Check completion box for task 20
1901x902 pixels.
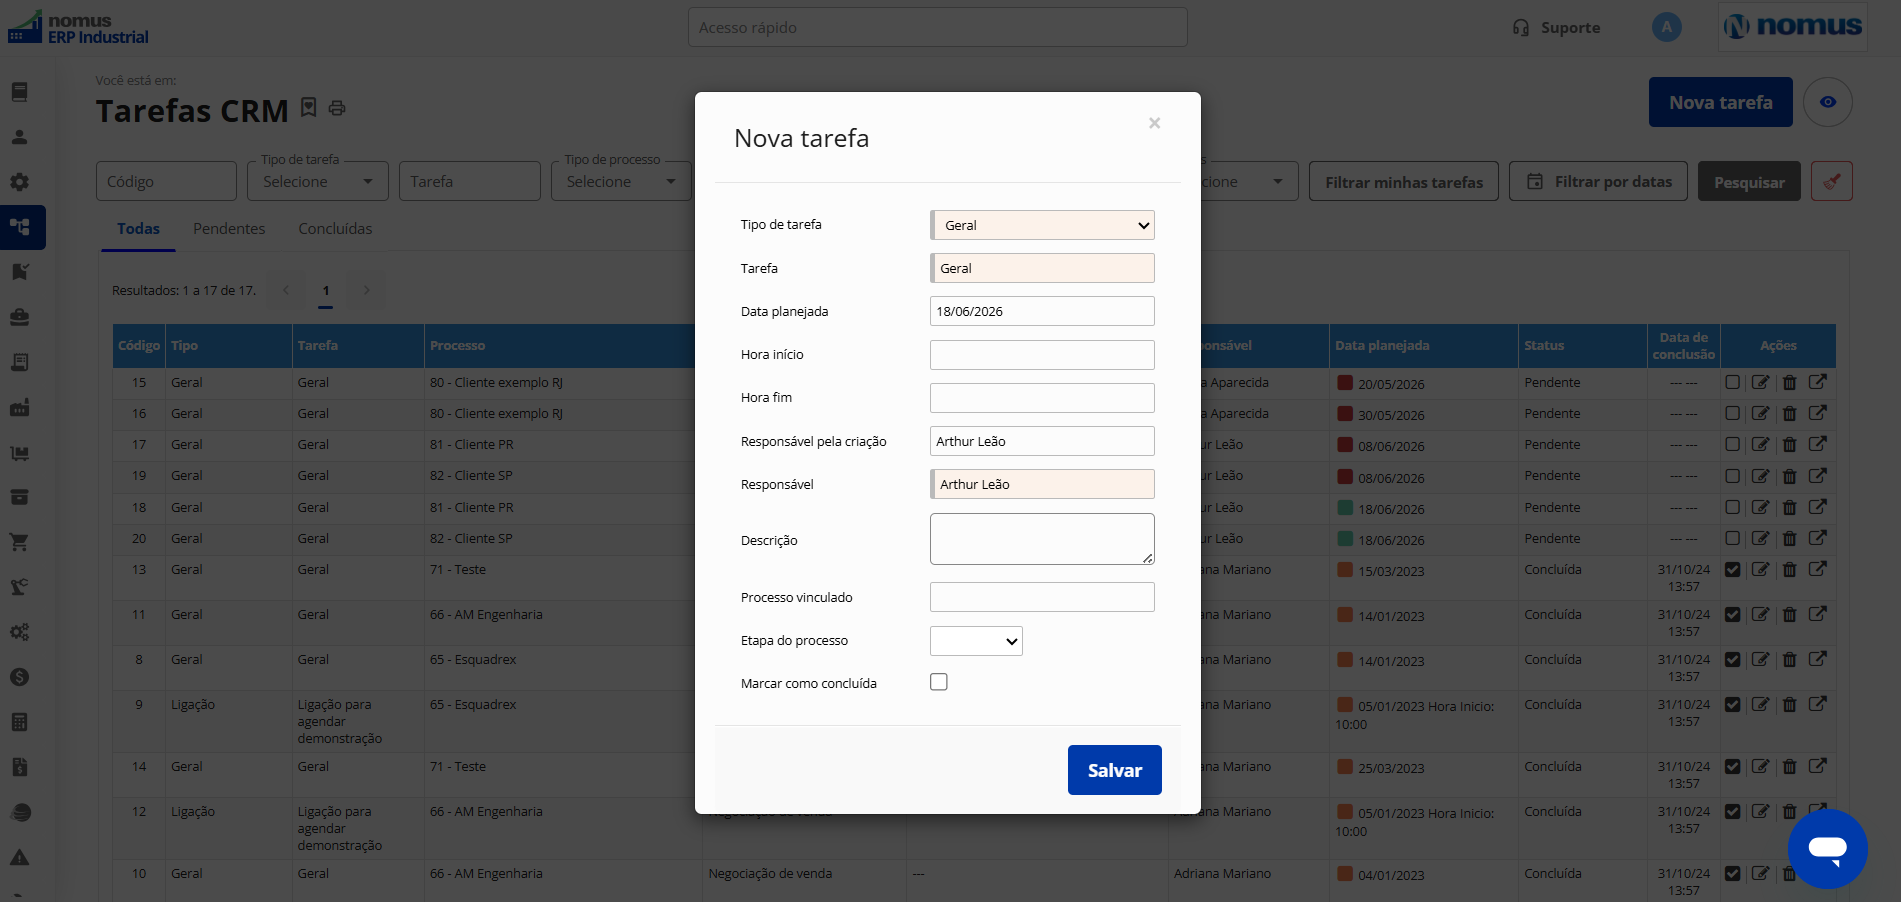pyautogui.click(x=1733, y=538)
